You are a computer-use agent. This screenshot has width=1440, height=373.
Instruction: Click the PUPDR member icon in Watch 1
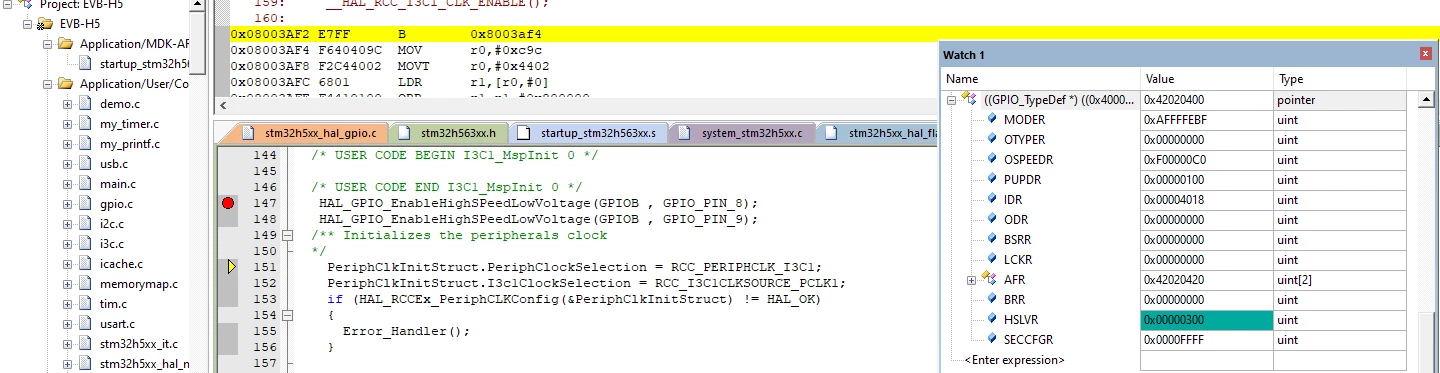[992, 179]
